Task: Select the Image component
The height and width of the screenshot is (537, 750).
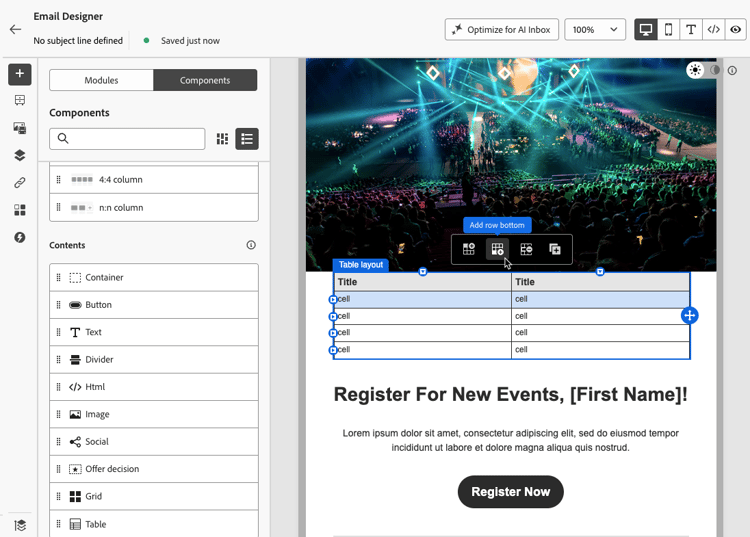Action: 154,414
